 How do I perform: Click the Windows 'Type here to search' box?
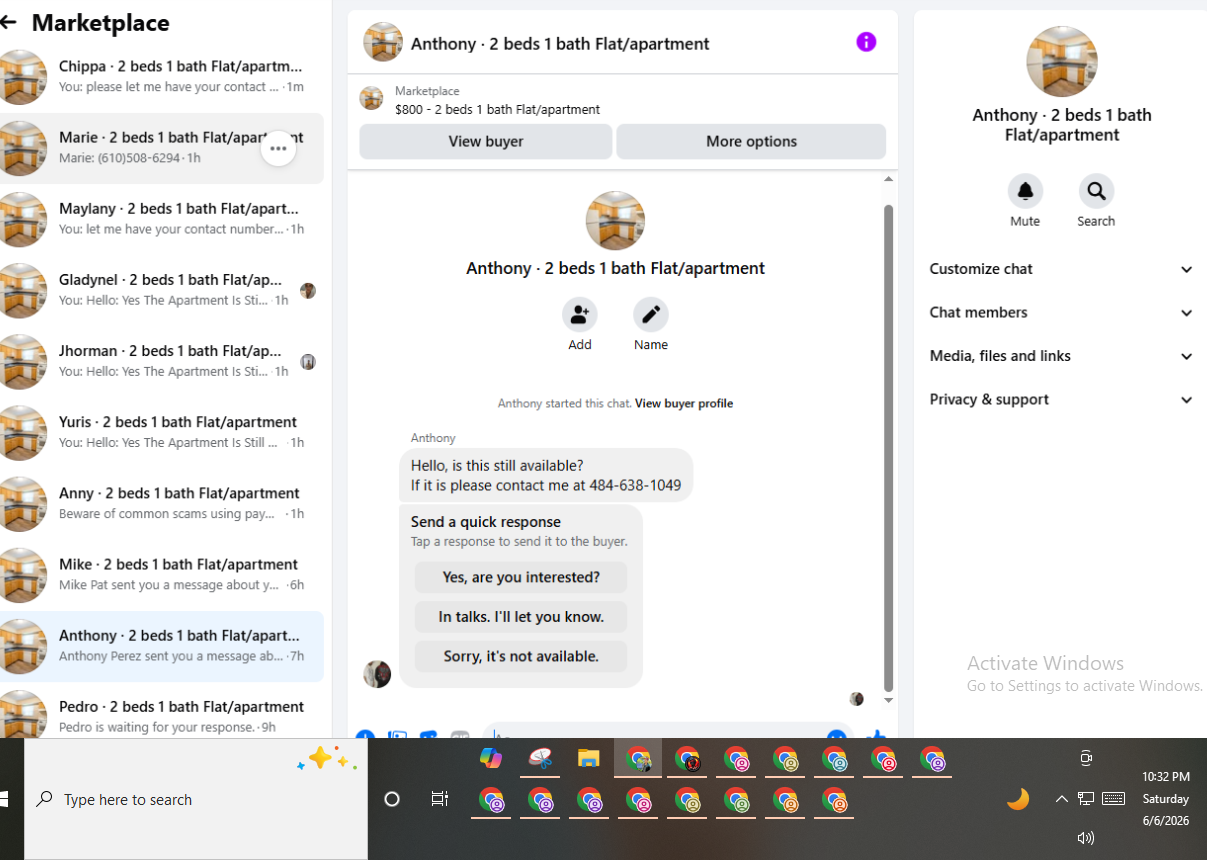(196, 799)
